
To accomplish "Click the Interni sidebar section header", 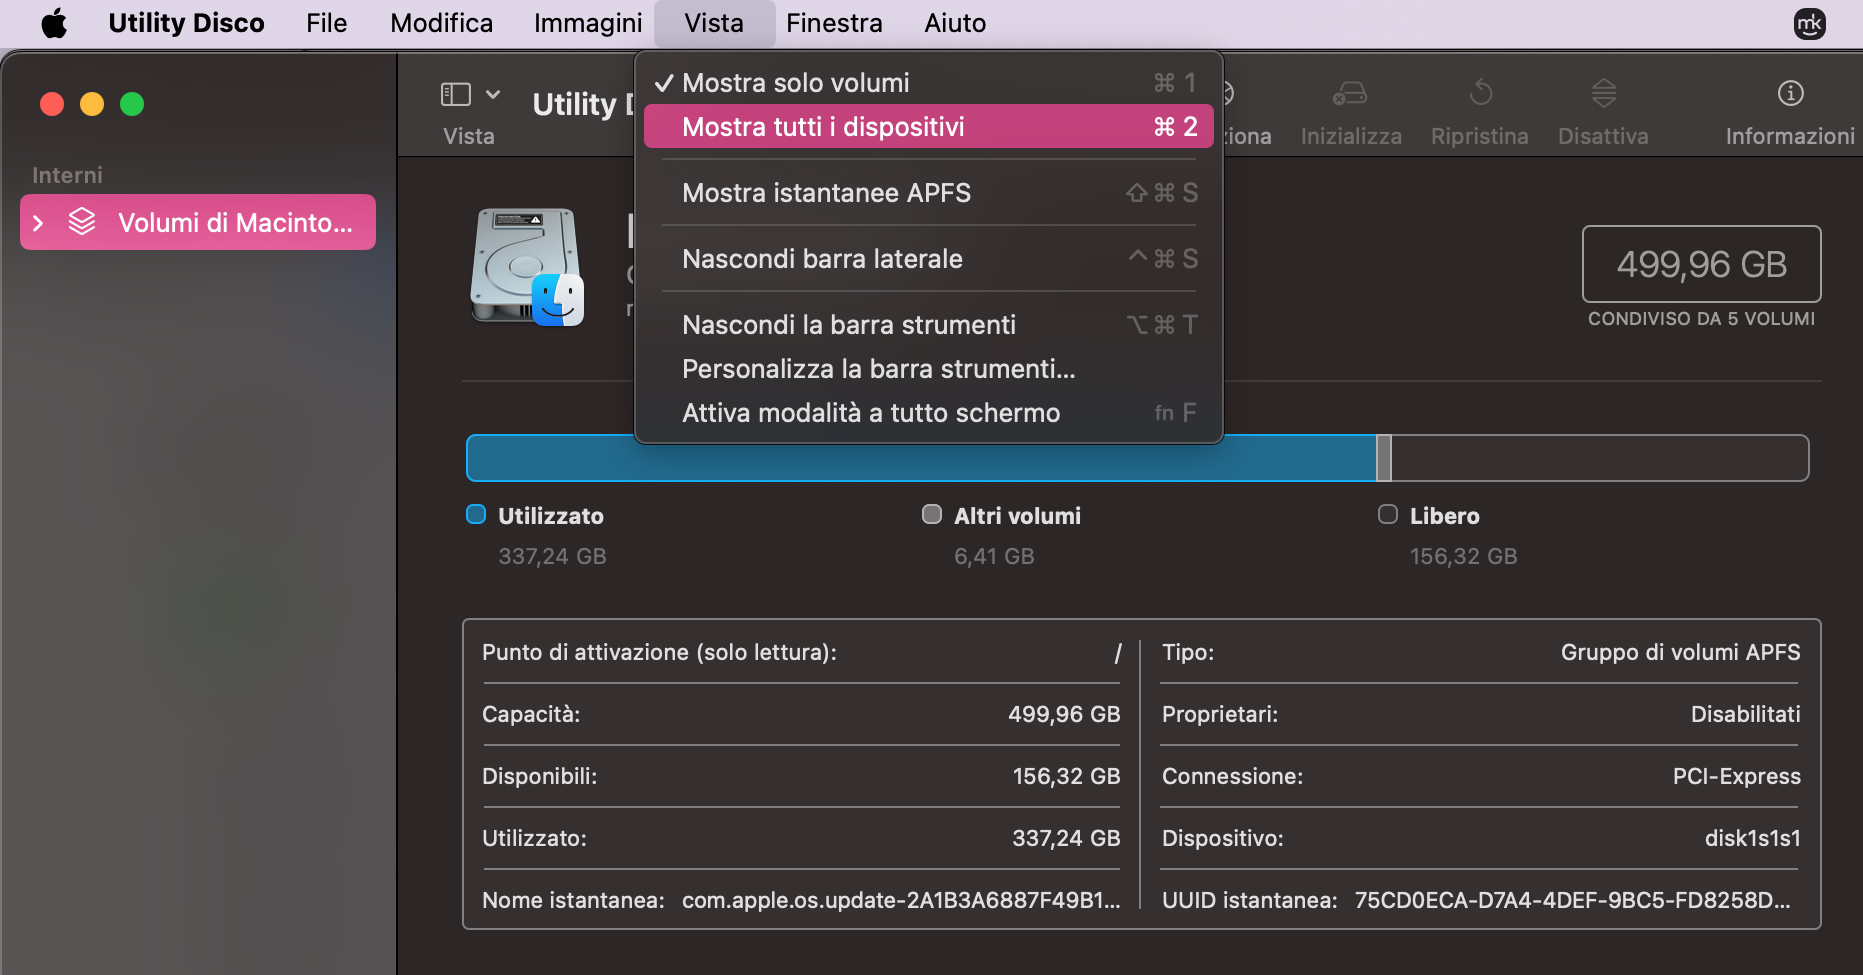I will tap(67, 175).
